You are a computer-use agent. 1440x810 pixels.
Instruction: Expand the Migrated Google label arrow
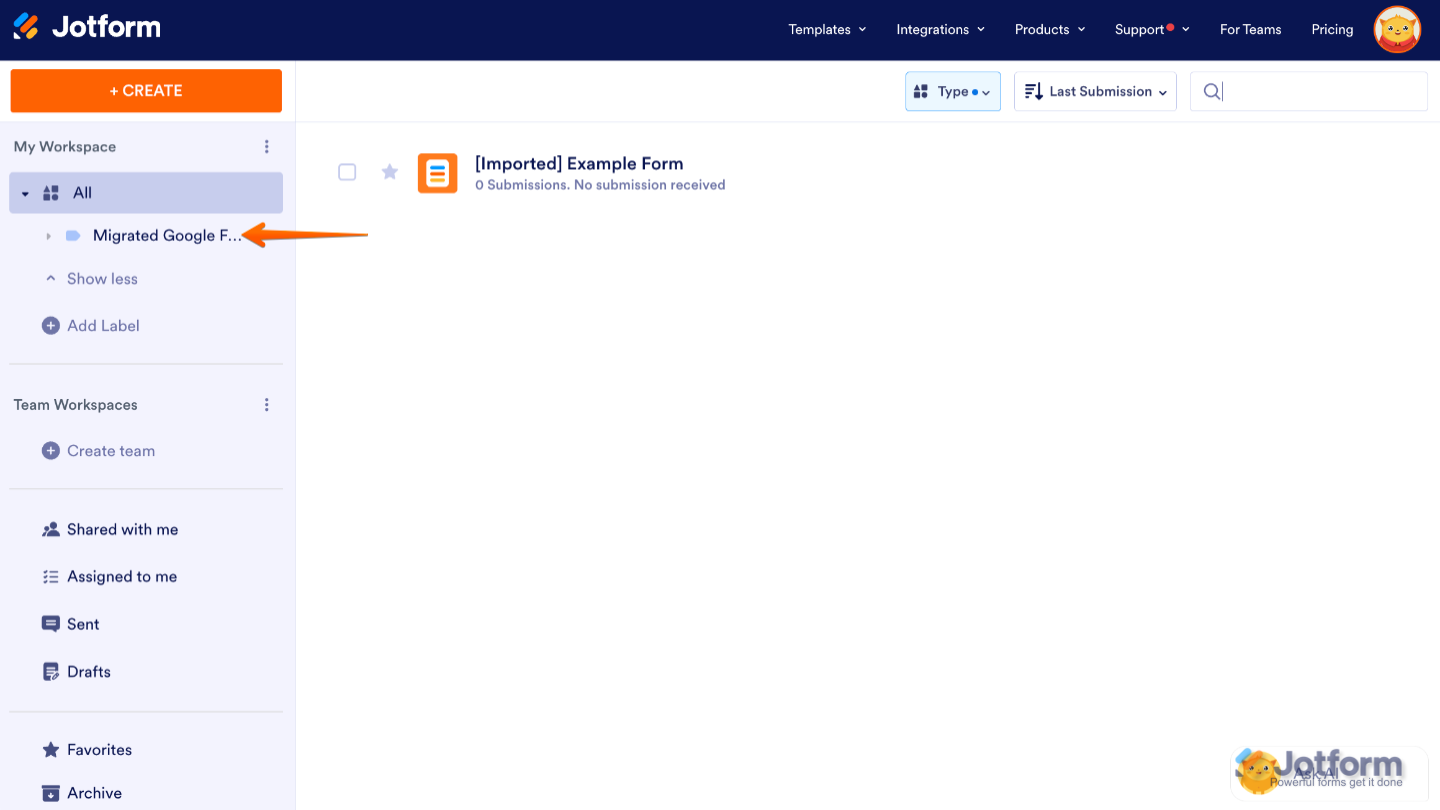point(48,236)
